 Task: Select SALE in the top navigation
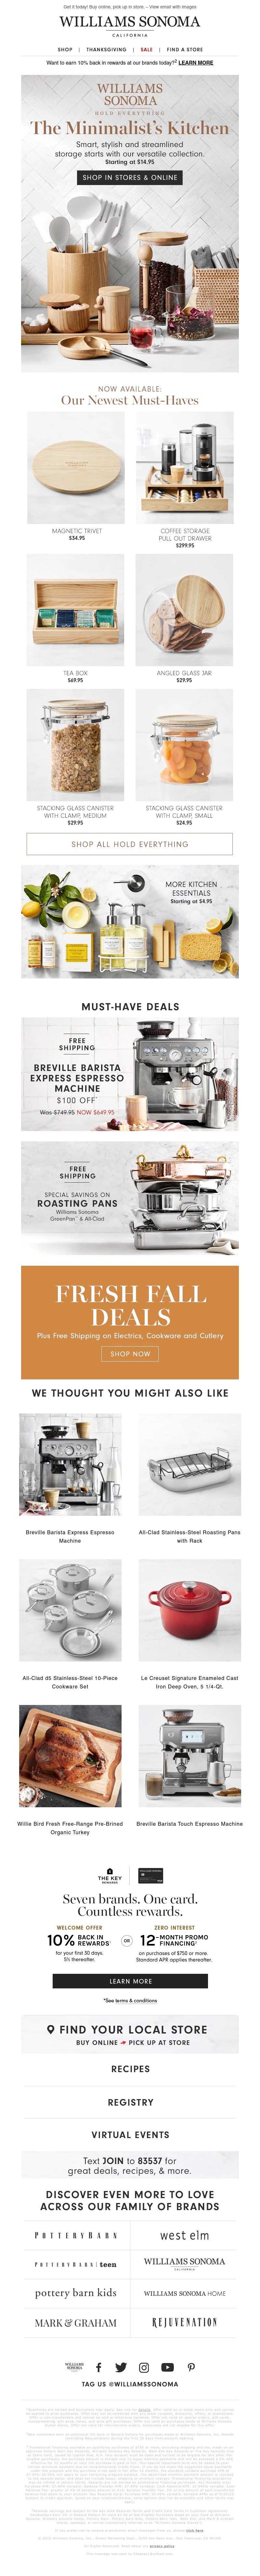tap(147, 49)
